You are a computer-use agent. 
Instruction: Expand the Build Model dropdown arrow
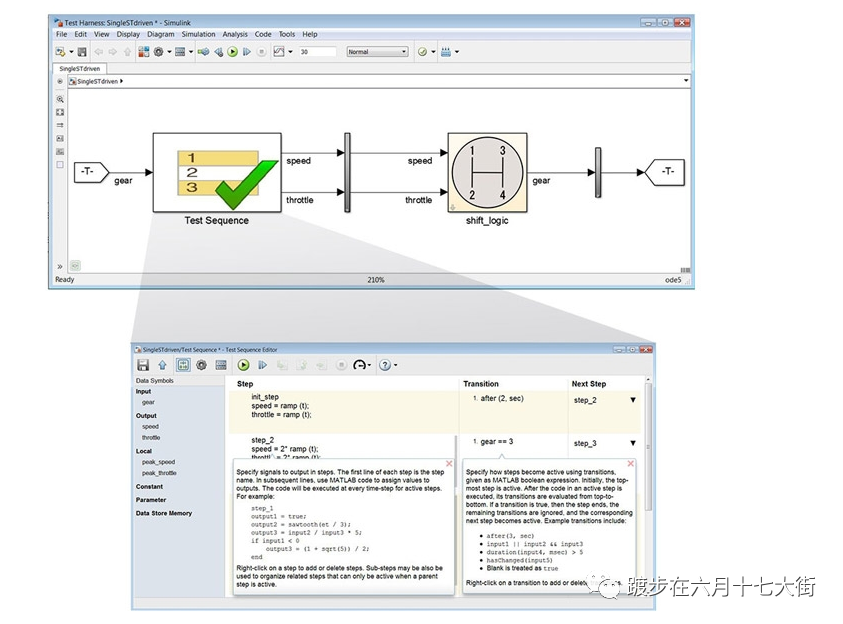pos(457,52)
